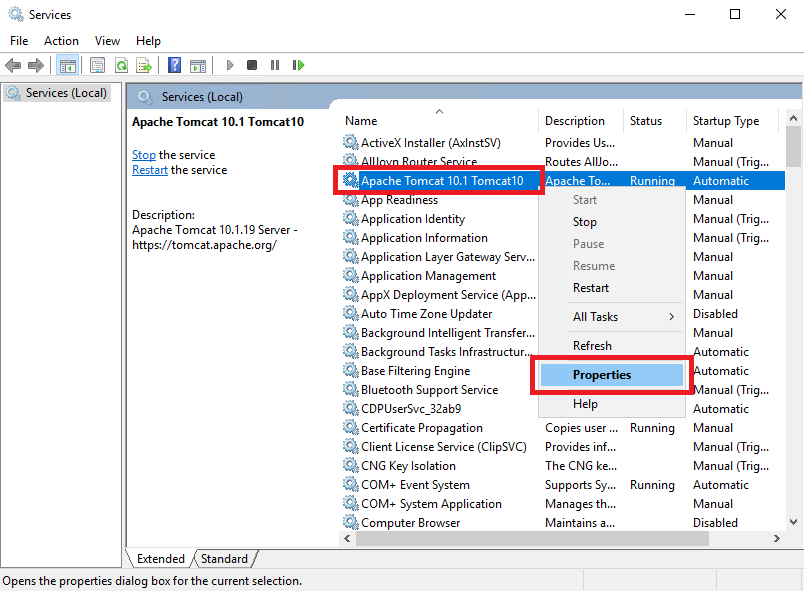Switch to the Standard tab

(x=224, y=559)
